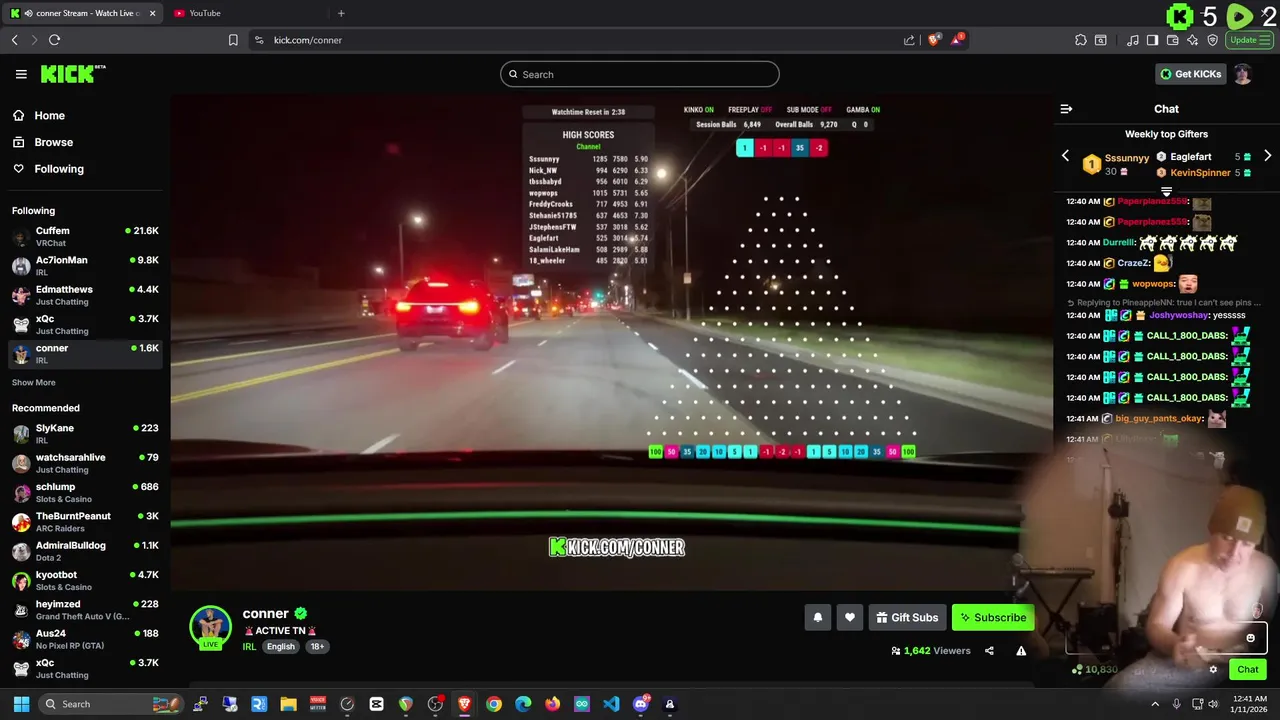Show next weekly top gifter
Screen dimensions: 1280x720
point(1267,156)
